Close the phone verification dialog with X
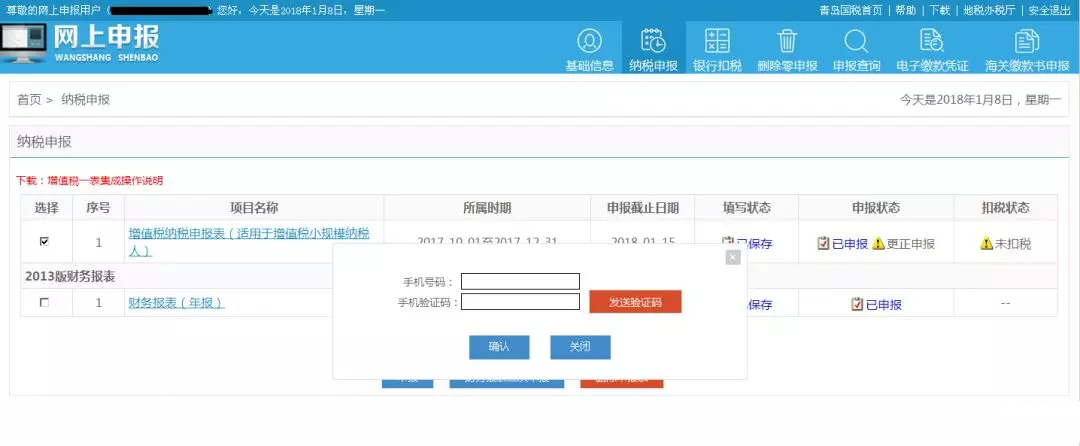 coord(733,257)
